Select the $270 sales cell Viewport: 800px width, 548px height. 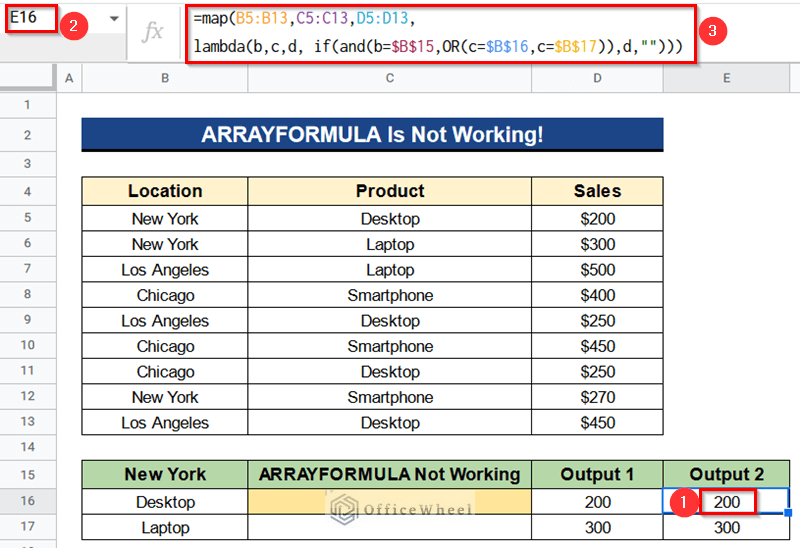pyautogui.click(x=597, y=397)
